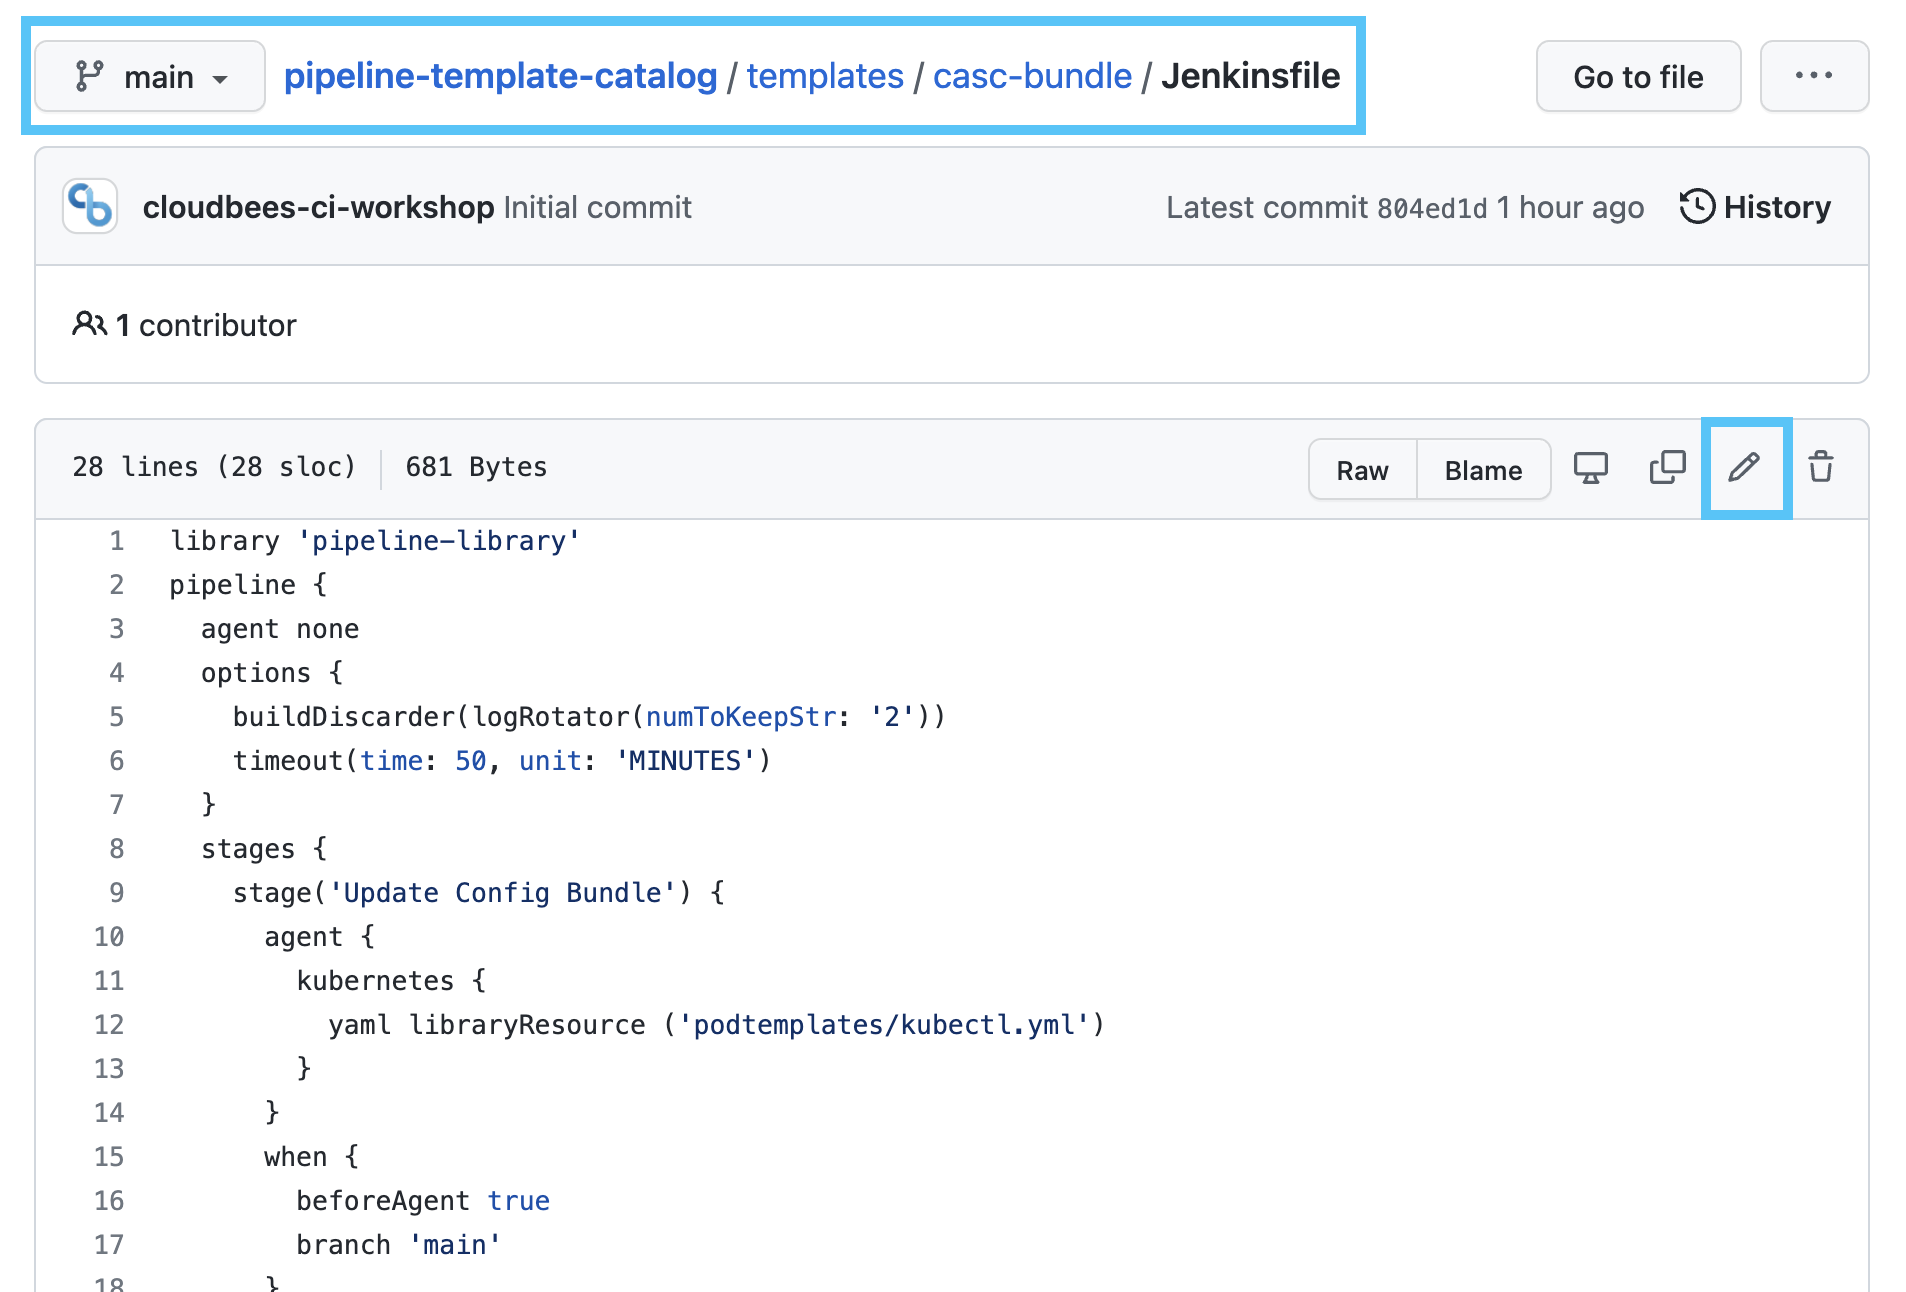This screenshot has height=1292, width=1906.
Task: Open raw file via the display icon
Action: pyautogui.click(x=1590, y=467)
